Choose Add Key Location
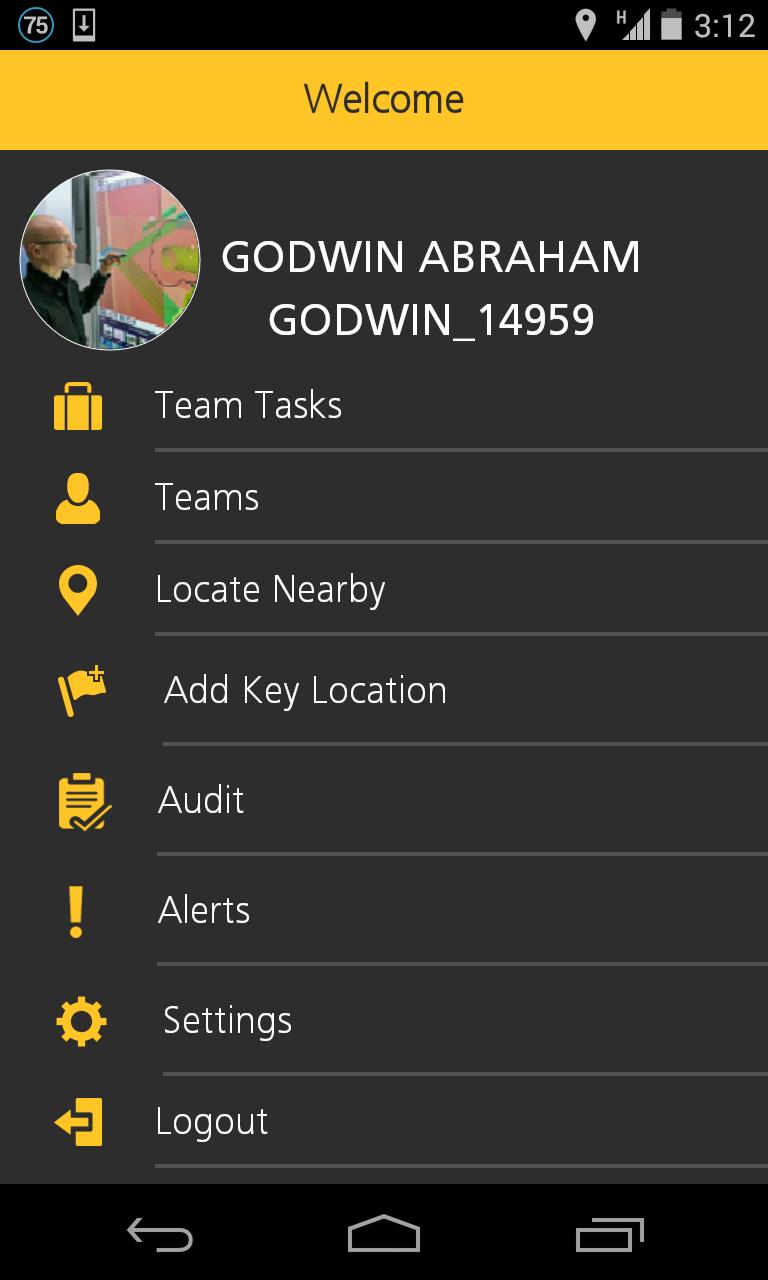Viewport: 768px width, 1280px height. (384, 690)
